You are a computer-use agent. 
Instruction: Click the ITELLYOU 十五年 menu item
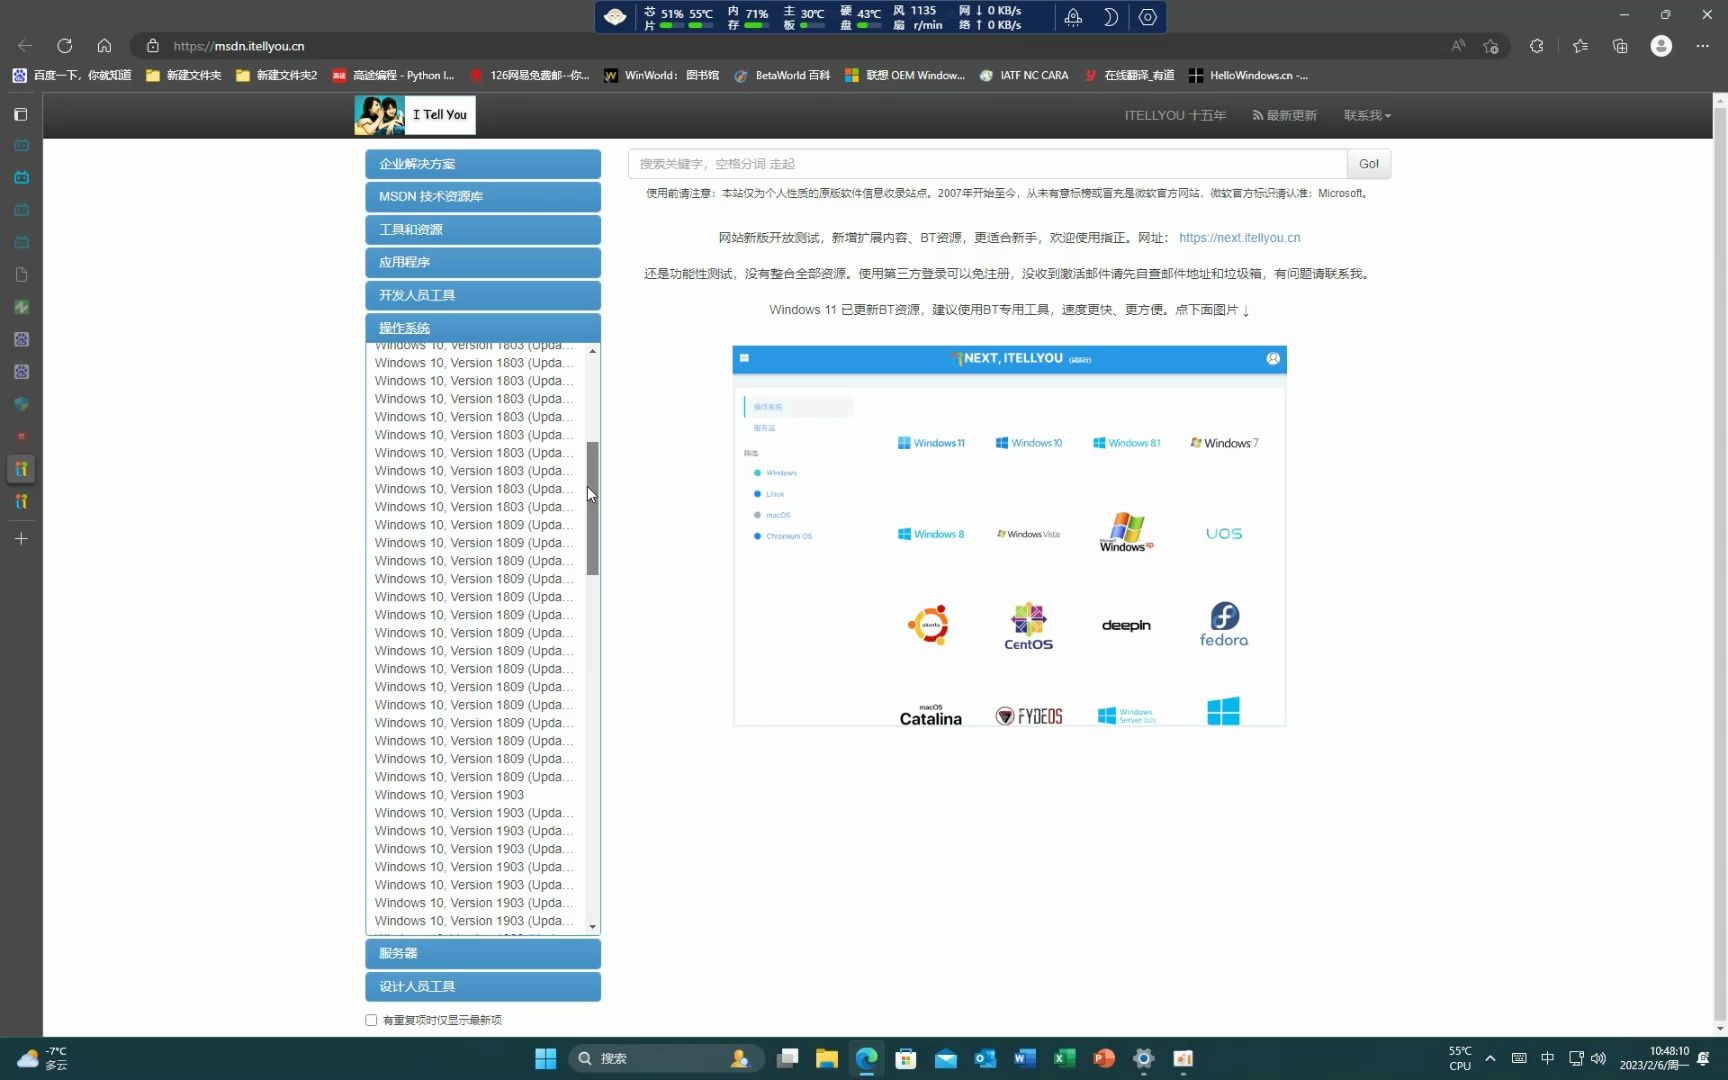[x=1175, y=115]
